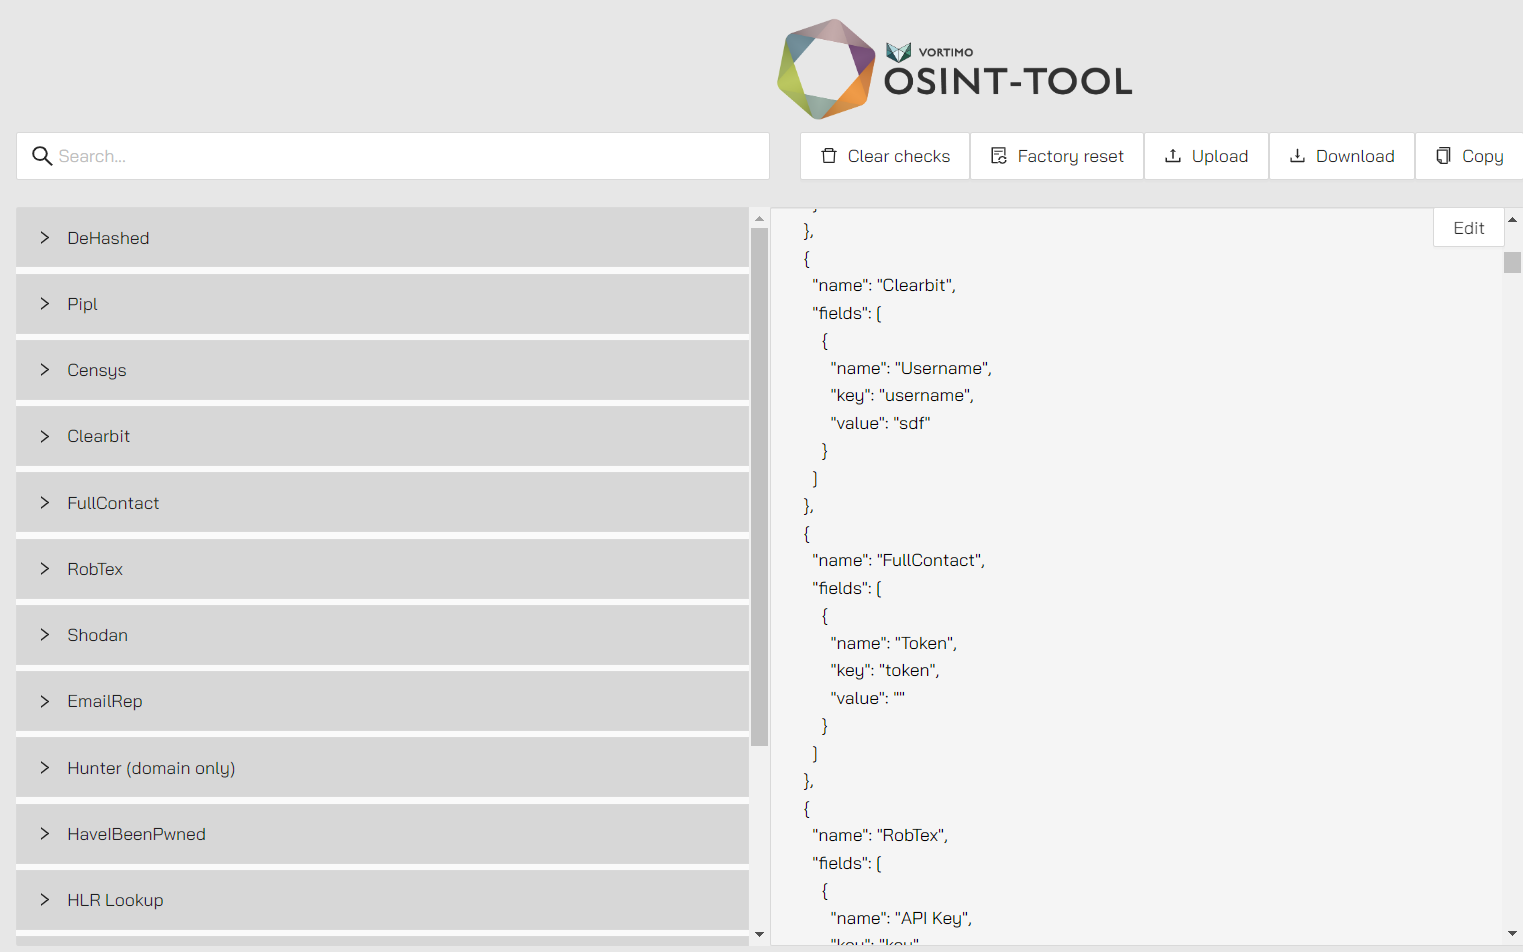
Task: Click JSON line "name": "Clearbit"
Action: [x=884, y=285]
